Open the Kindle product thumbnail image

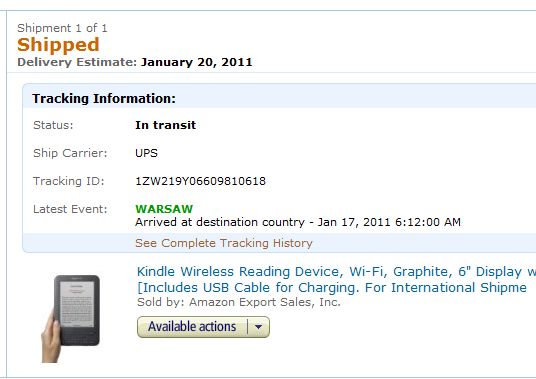71,318
